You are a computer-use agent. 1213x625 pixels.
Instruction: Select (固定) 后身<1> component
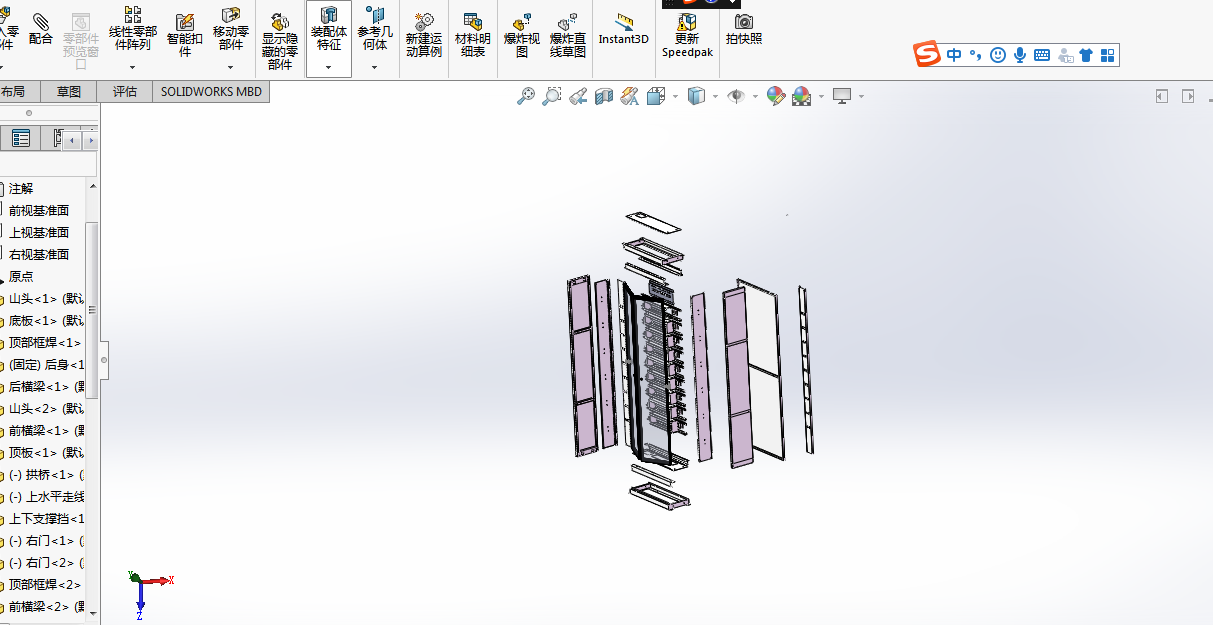tap(46, 364)
